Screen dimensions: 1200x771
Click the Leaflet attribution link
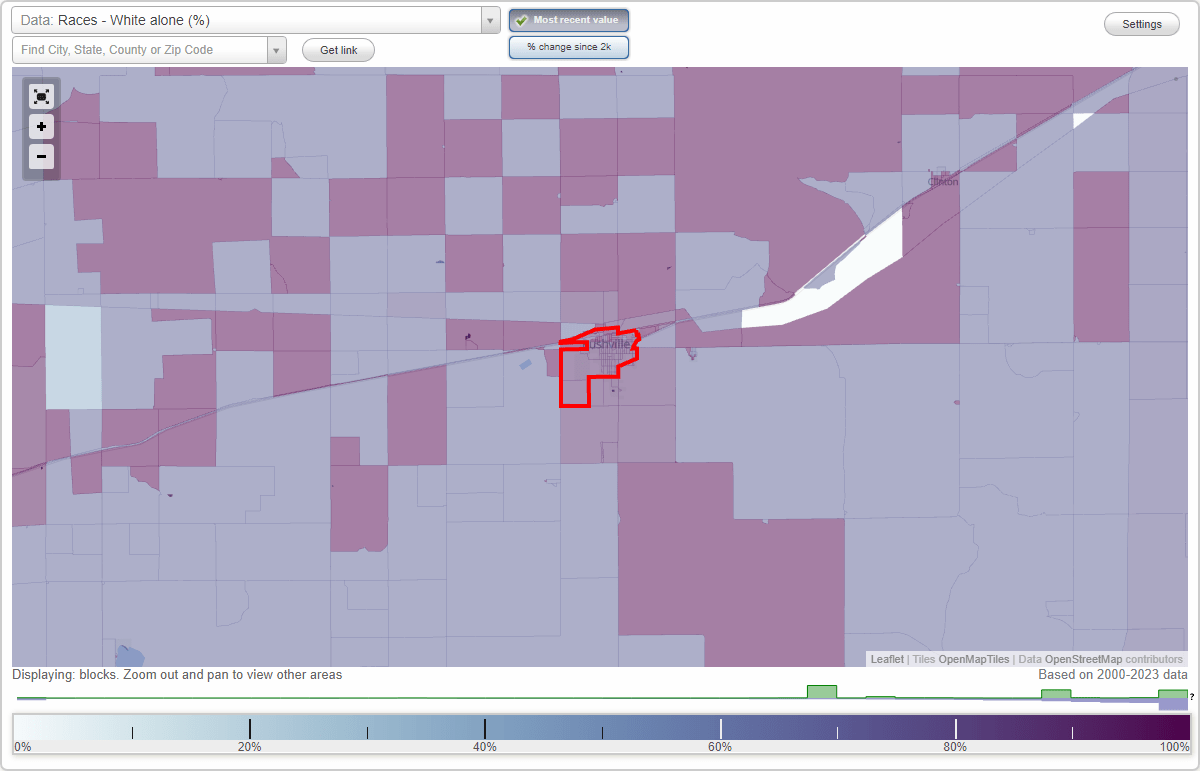[887, 659]
